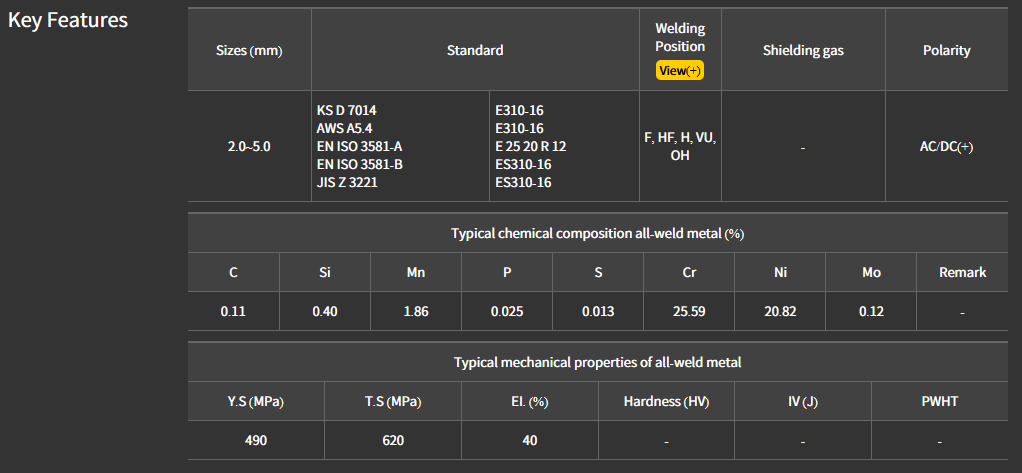The image size is (1022, 473).
Task: Click the Typical chemical composition table title
Action: (x=598, y=233)
